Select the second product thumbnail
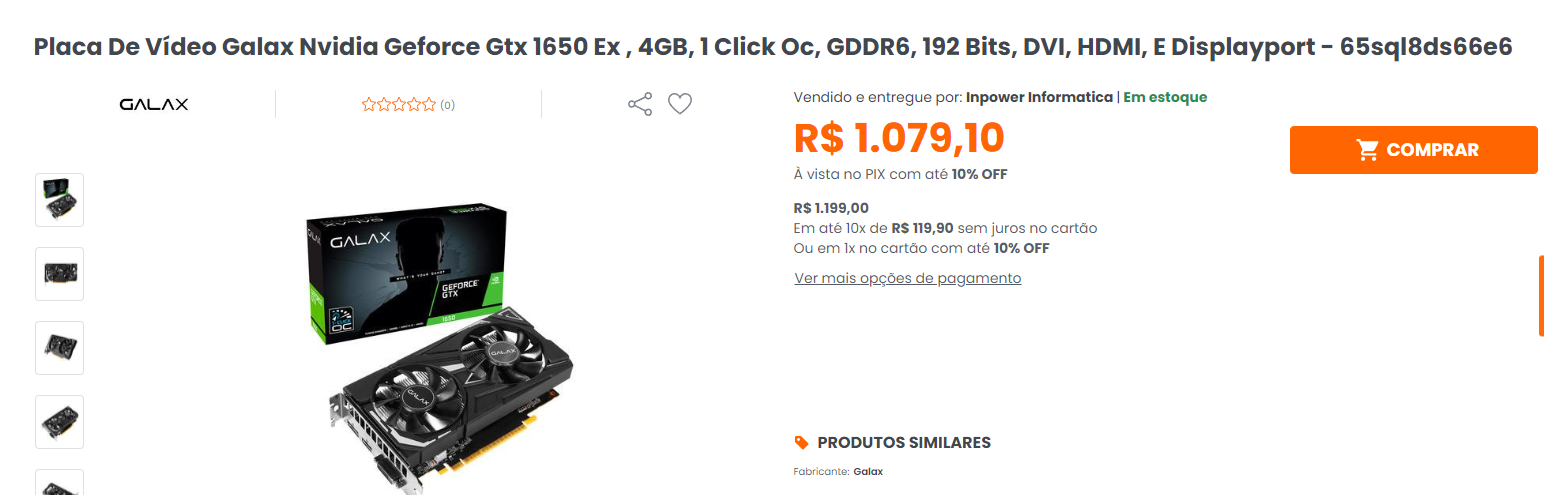 (60, 274)
